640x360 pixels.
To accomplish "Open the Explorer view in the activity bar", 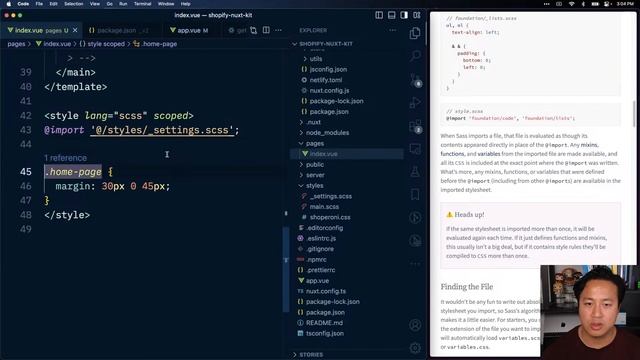I will pyautogui.click(x=415, y=33).
